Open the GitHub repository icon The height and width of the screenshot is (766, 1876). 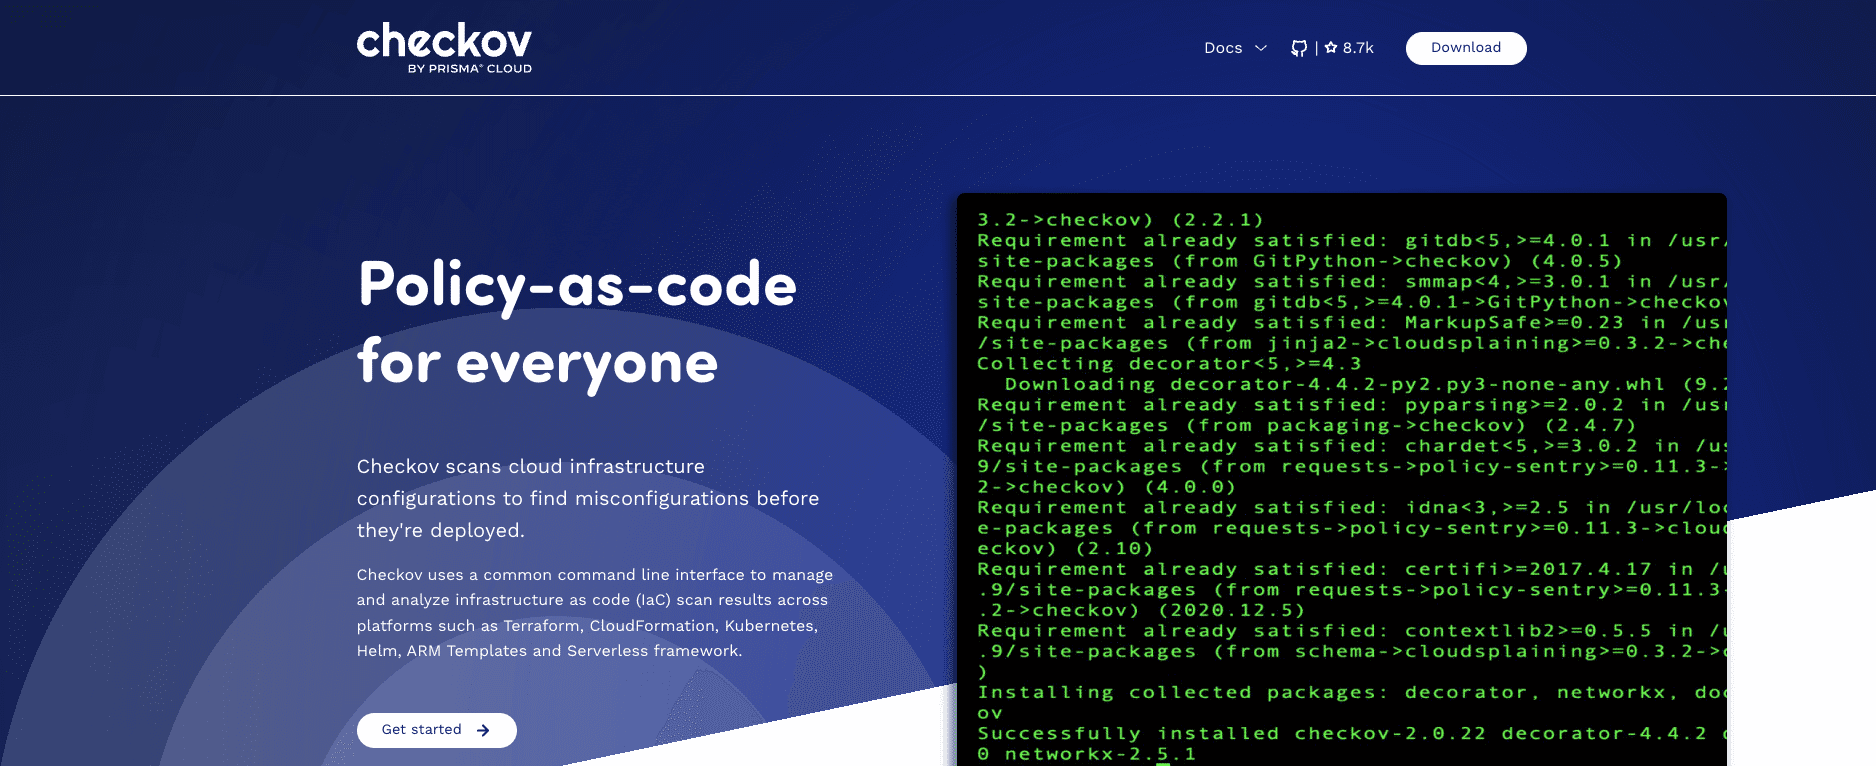[1299, 48]
